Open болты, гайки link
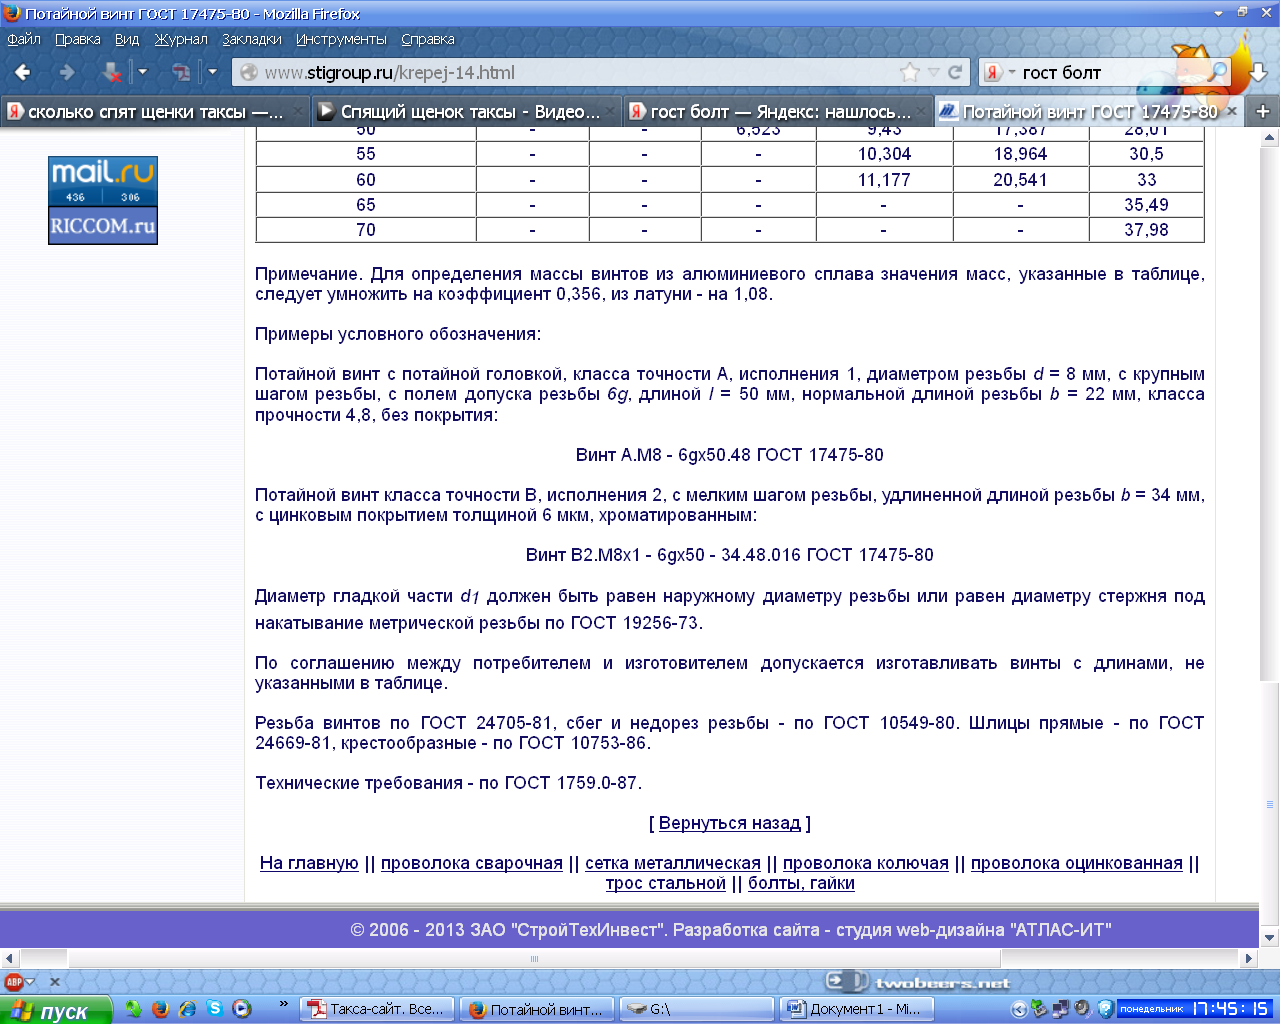This screenshot has height=1024, width=1280. (801, 883)
